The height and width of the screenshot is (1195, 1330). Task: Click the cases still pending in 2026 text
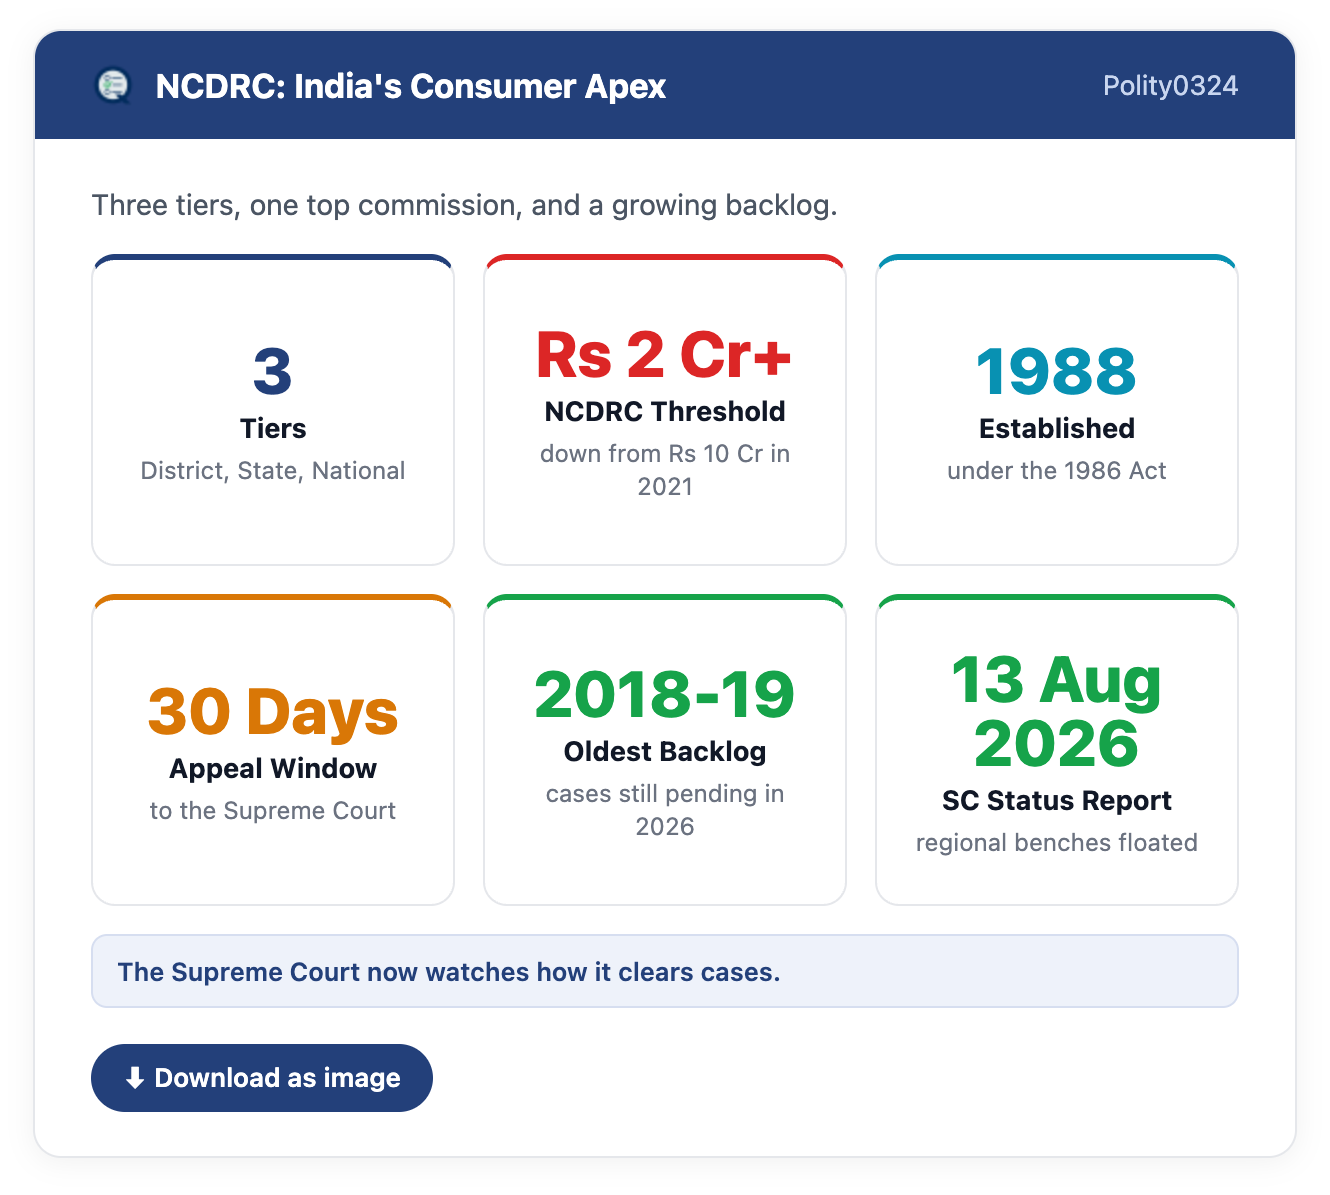(665, 810)
